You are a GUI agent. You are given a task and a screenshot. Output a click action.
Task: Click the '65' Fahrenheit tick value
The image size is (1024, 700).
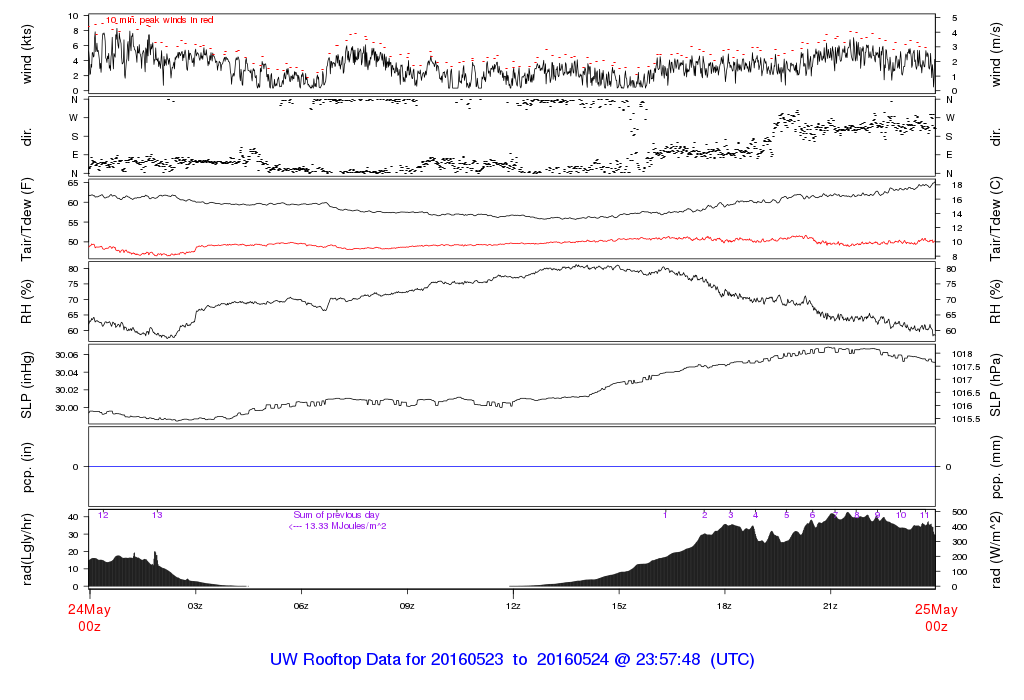tap(73, 183)
